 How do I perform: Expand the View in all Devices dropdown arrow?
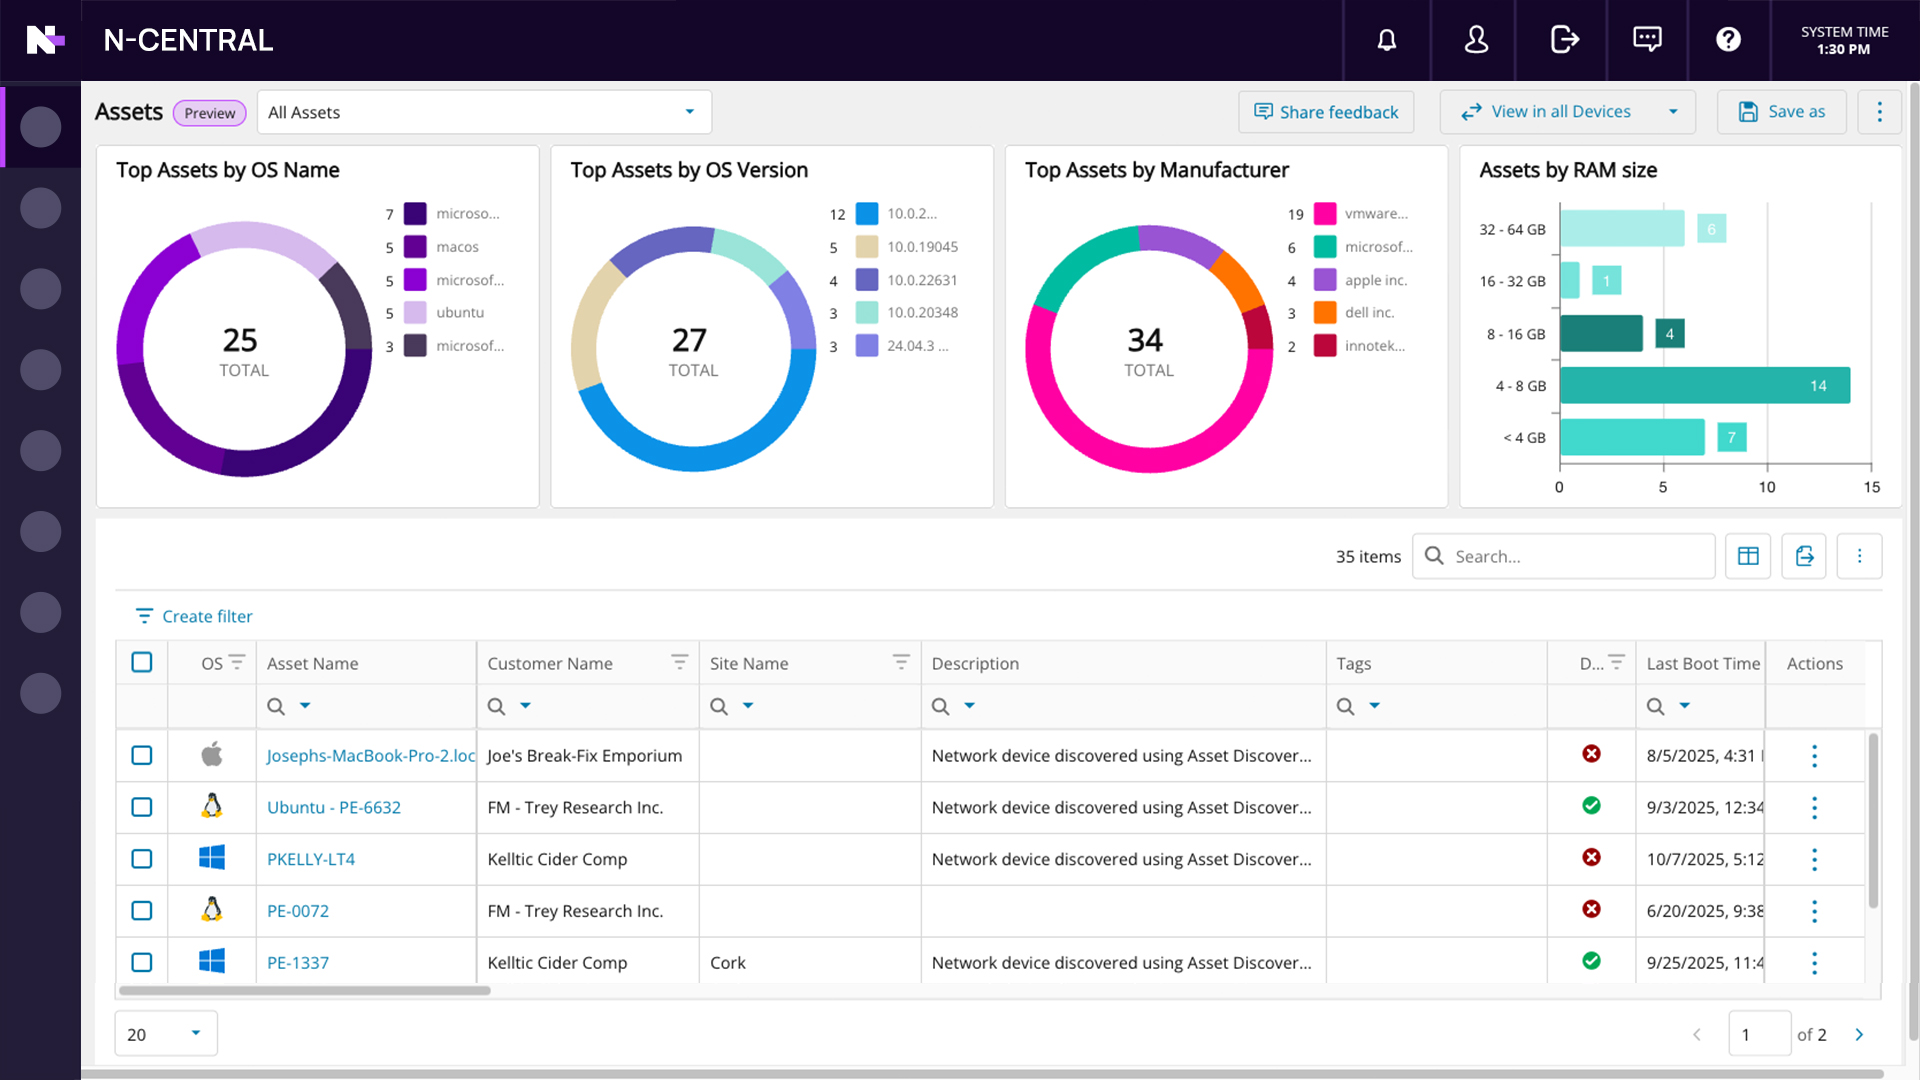click(1673, 112)
